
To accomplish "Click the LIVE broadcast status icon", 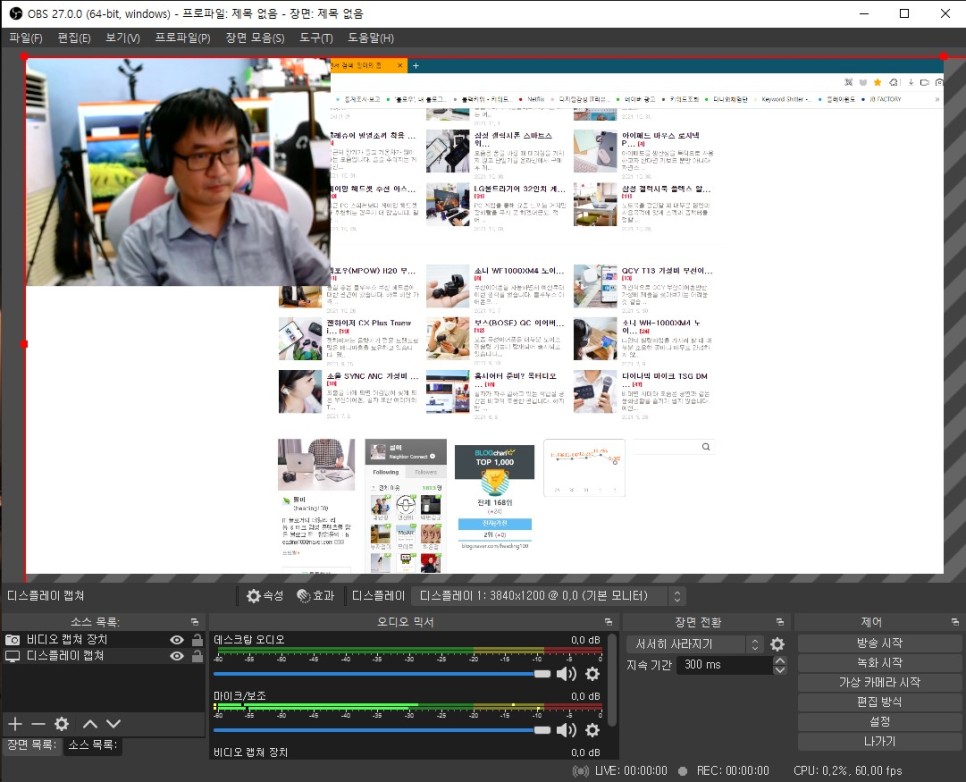I will (580, 771).
